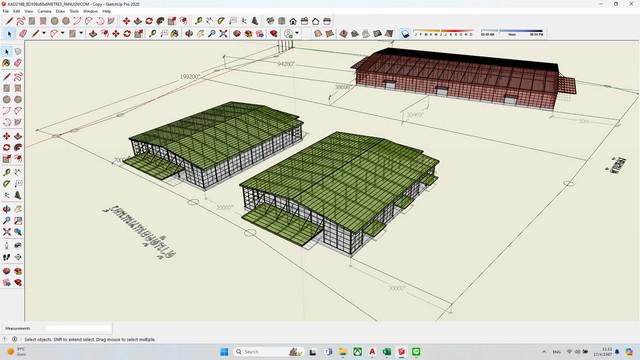
Task: Open the Window menu
Action: (x=90, y=11)
